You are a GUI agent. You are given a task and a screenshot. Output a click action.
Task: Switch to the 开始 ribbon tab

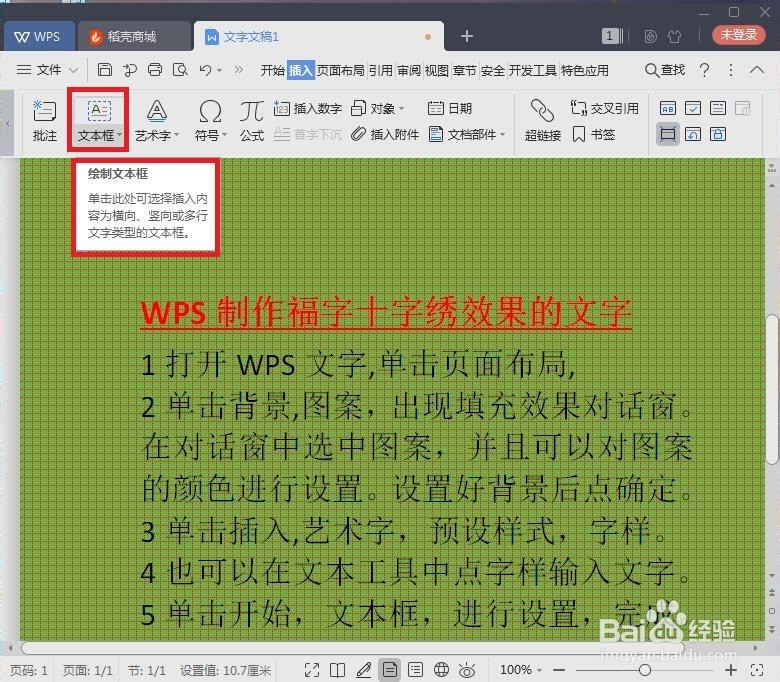(x=273, y=70)
